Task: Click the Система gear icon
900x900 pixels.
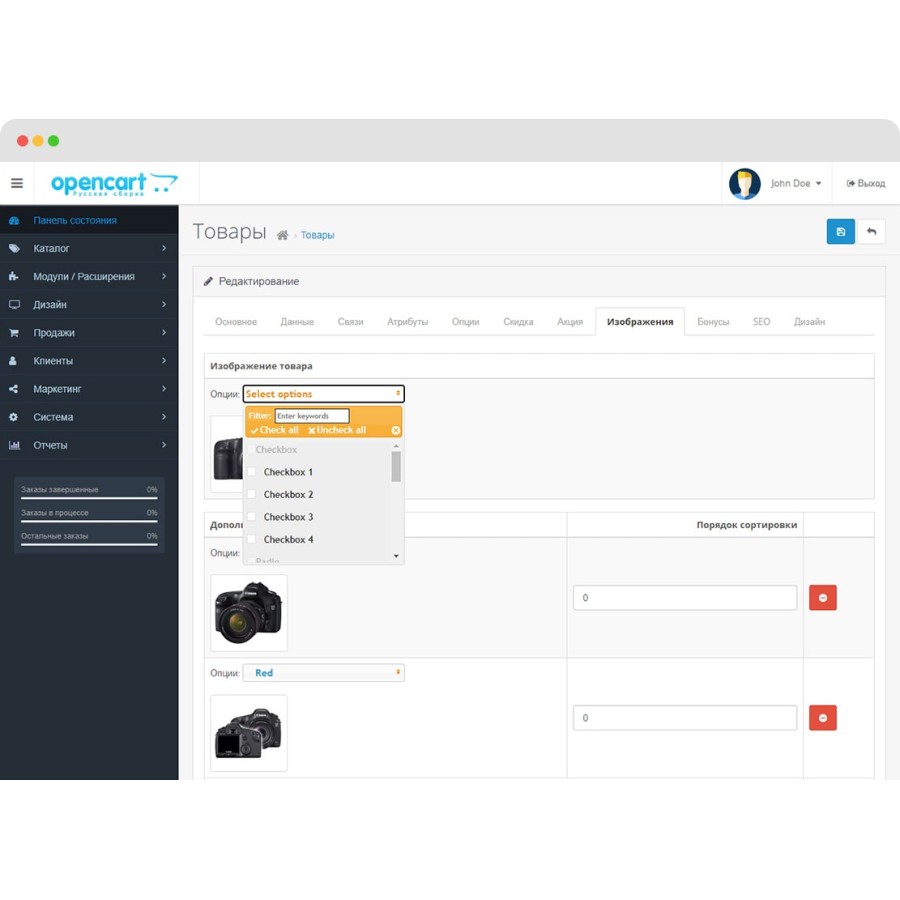Action: point(14,417)
